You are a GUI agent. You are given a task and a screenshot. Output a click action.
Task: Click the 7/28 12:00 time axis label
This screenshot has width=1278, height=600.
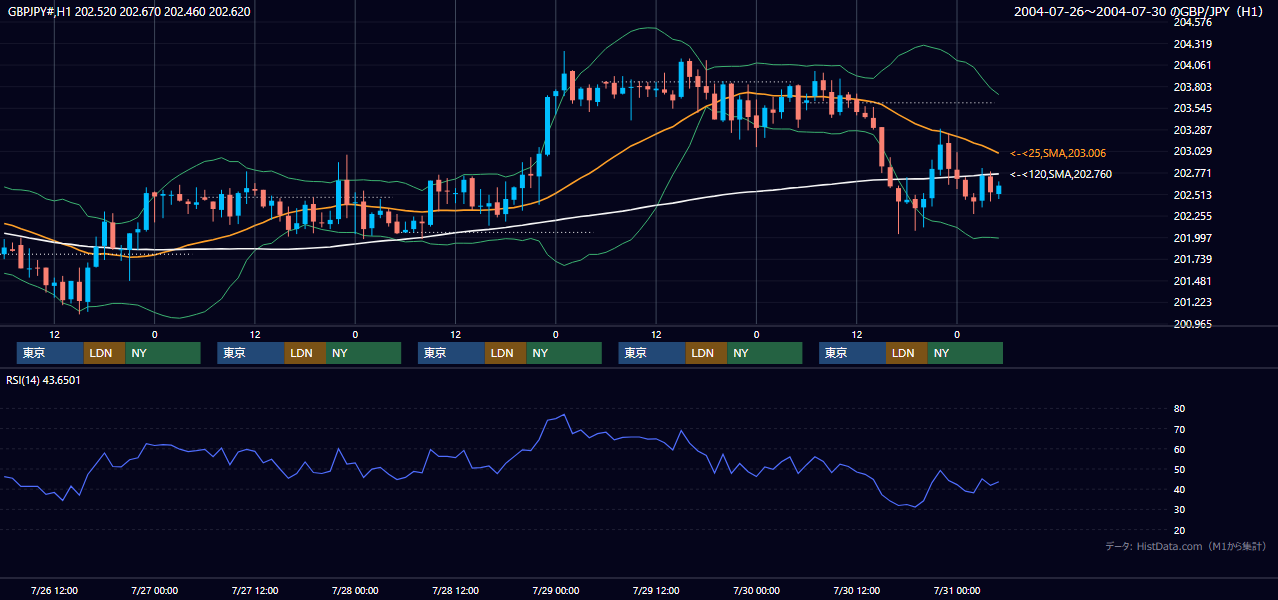pos(455,590)
